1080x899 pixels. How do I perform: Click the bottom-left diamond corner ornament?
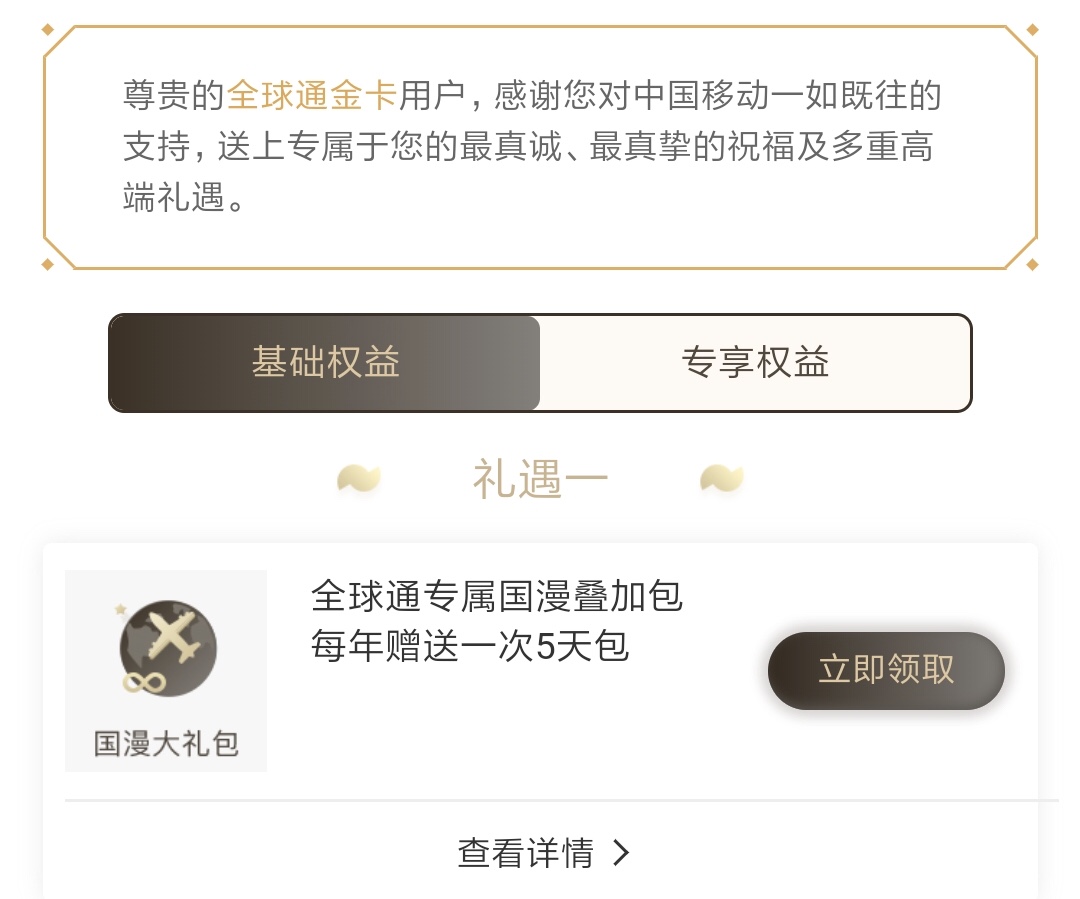[47, 264]
